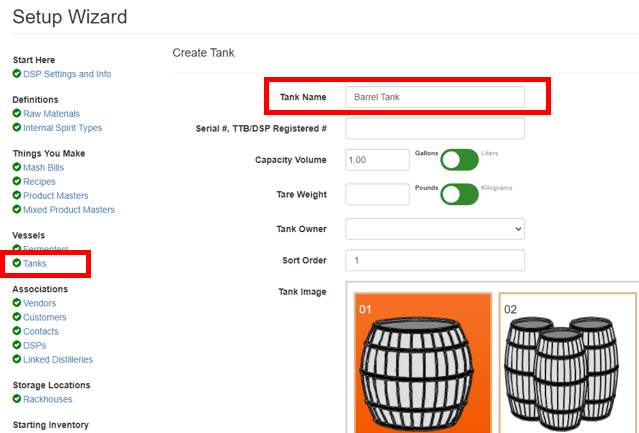The height and width of the screenshot is (433, 639).
Task: Click the Serial # TTB/DSP Registered field
Action: click(435, 128)
